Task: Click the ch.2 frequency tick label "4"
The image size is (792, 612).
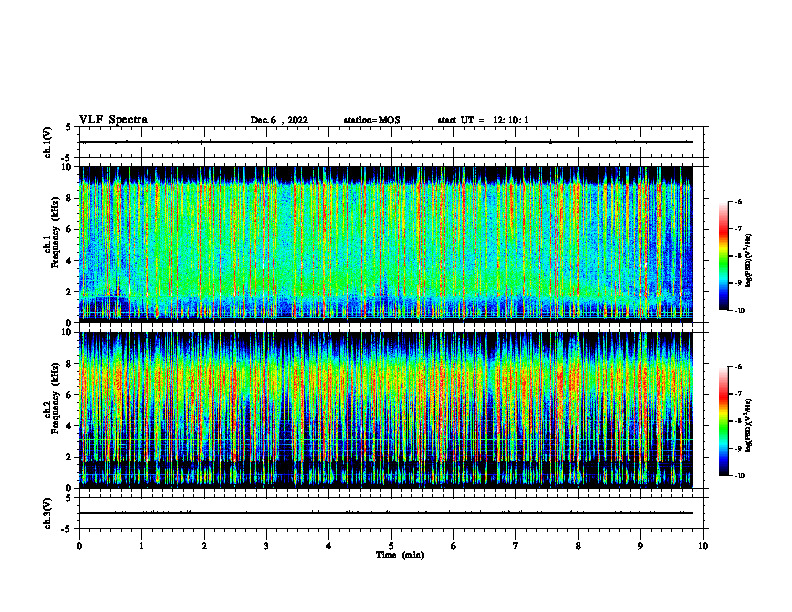Action: pyautogui.click(x=70, y=426)
